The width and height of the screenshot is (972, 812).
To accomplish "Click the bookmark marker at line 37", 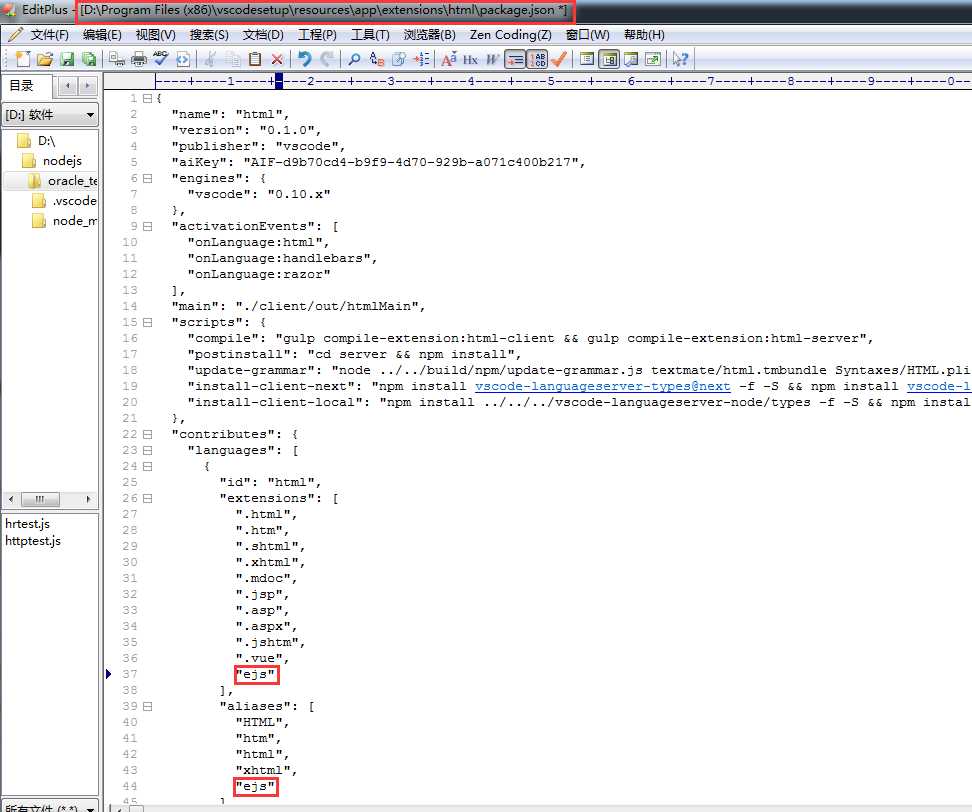I will pos(108,674).
